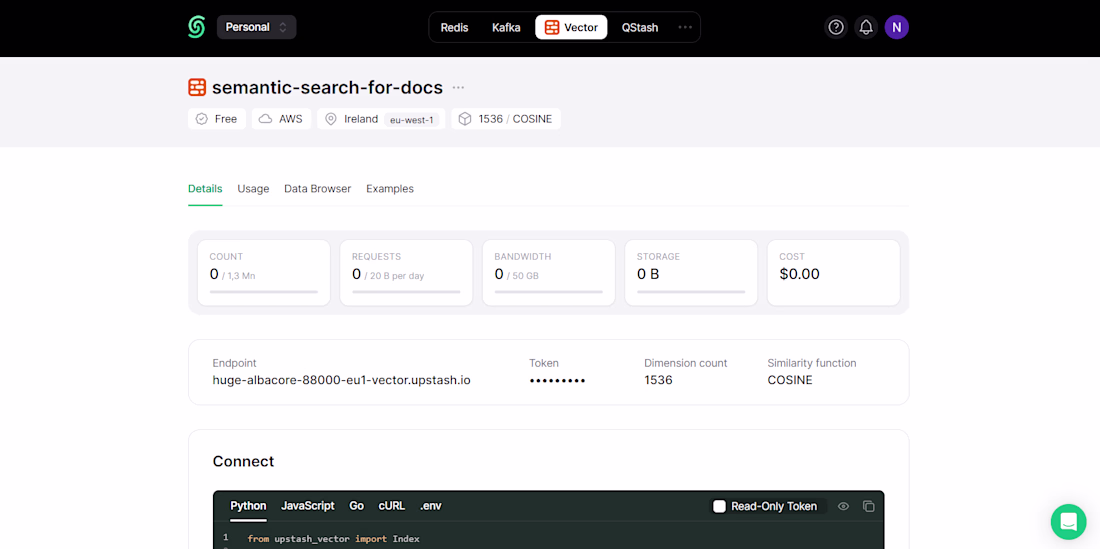This screenshot has height=549, width=1100.
Task: Open the notifications bell
Action: (866, 27)
